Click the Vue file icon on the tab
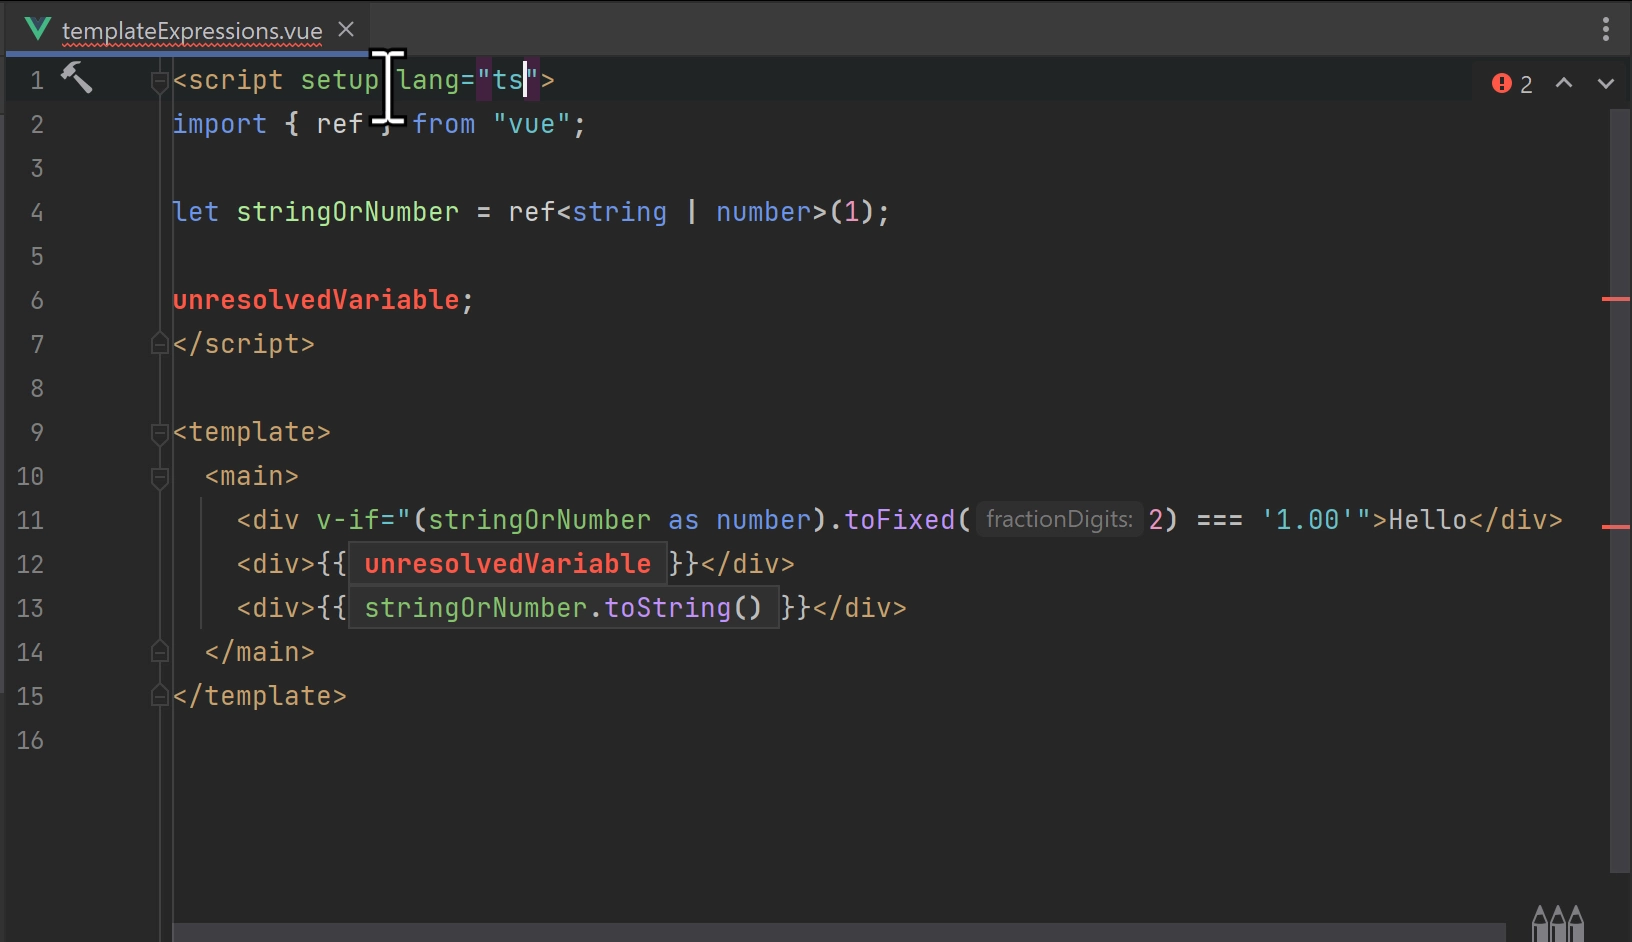Image resolution: width=1632 pixels, height=942 pixels. tap(38, 29)
